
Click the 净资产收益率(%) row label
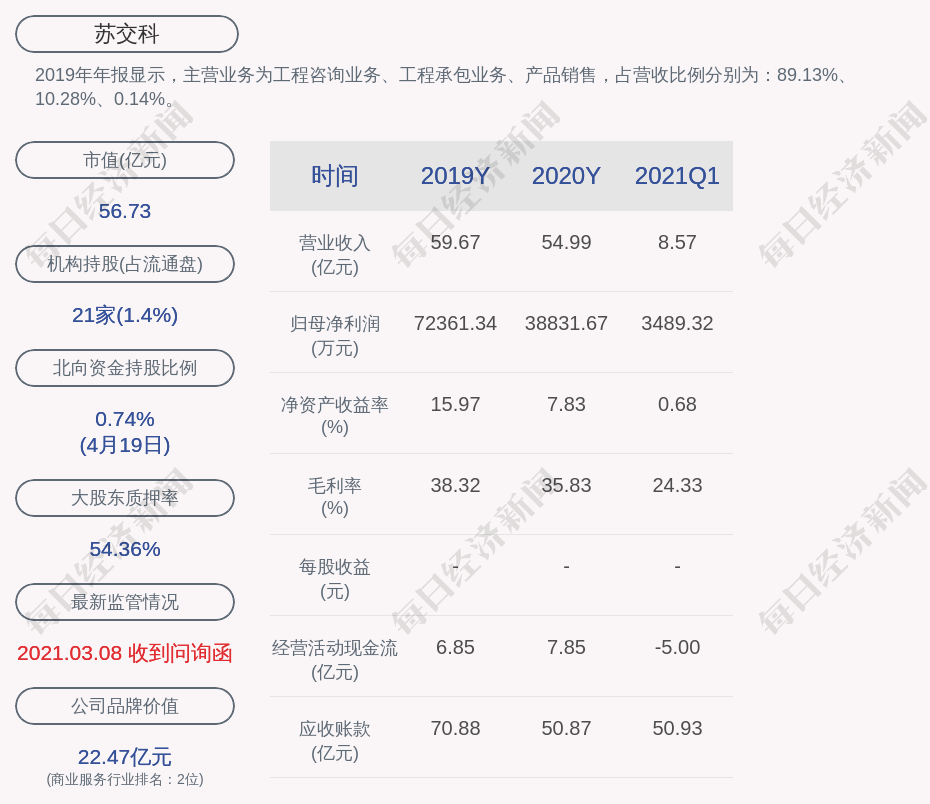click(x=335, y=416)
